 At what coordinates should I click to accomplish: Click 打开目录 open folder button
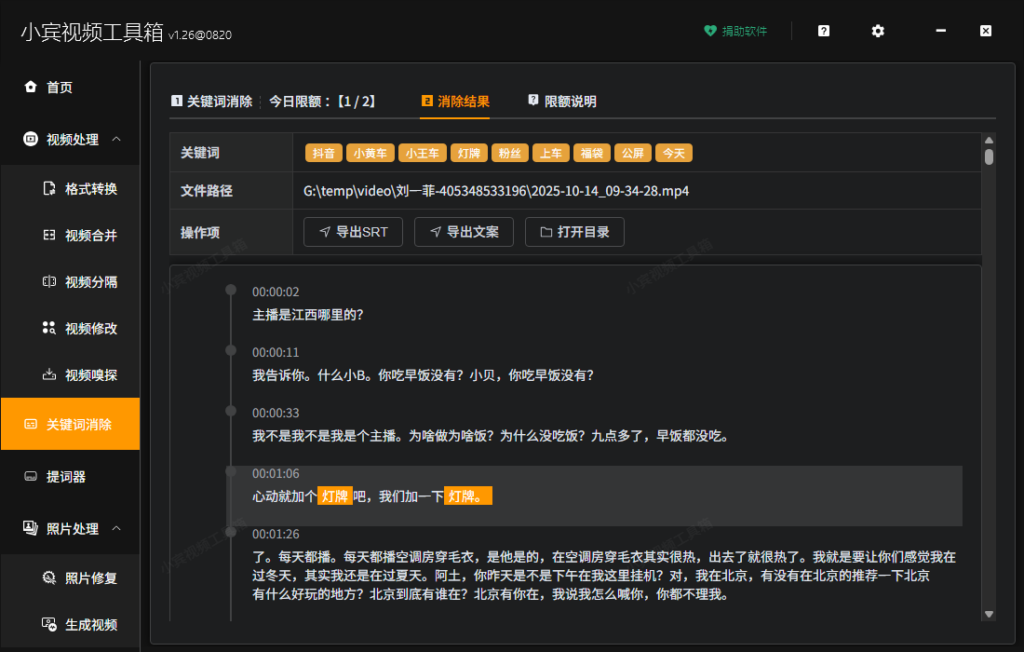coord(575,232)
